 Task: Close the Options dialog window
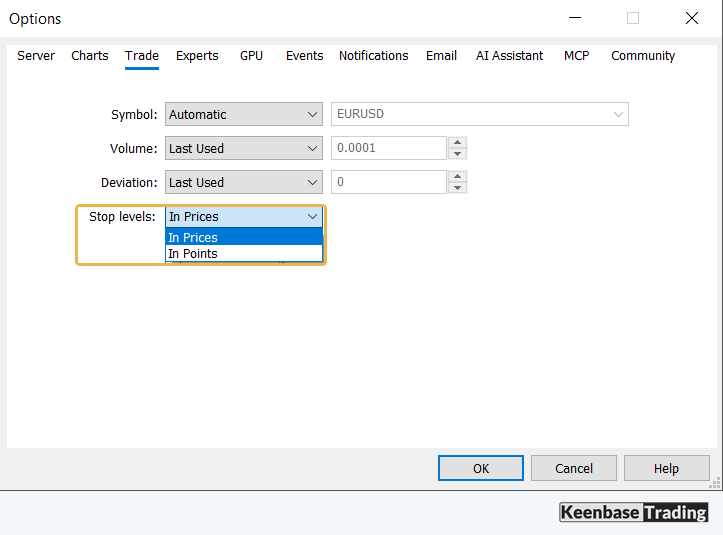(x=692, y=18)
